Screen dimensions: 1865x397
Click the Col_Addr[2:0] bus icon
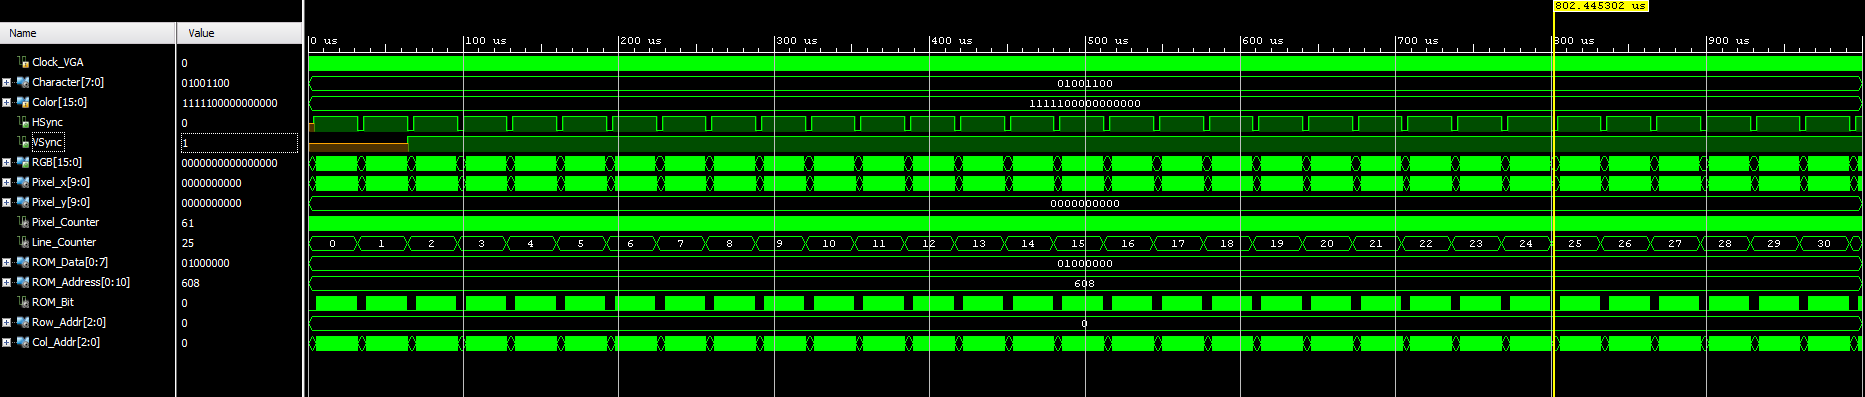23,342
